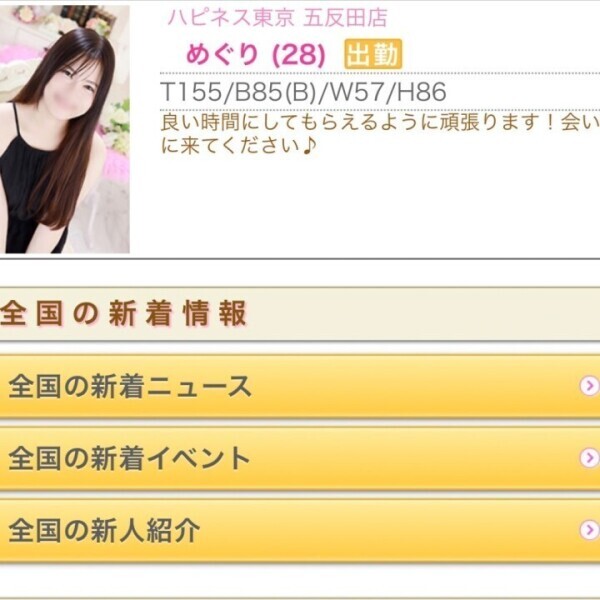Click the に来てください♪ line of the comment
The width and height of the screenshot is (600, 600).
(239, 146)
